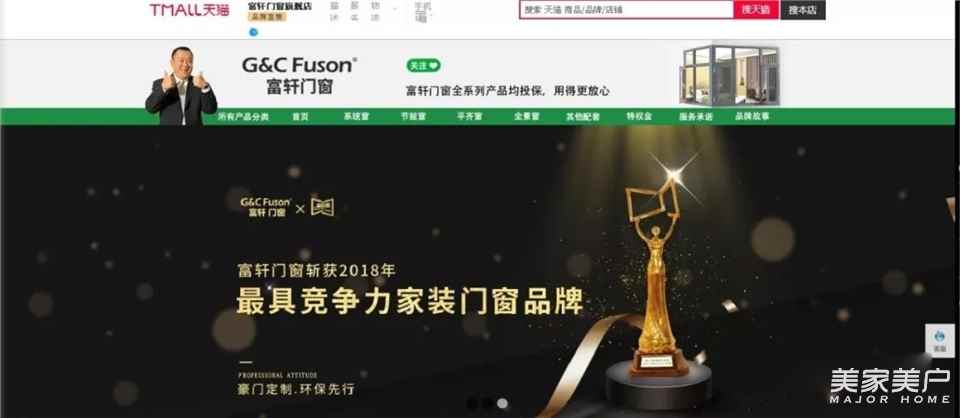
Task: Click the 搜索 天猫 search input field
Action: coord(626,10)
